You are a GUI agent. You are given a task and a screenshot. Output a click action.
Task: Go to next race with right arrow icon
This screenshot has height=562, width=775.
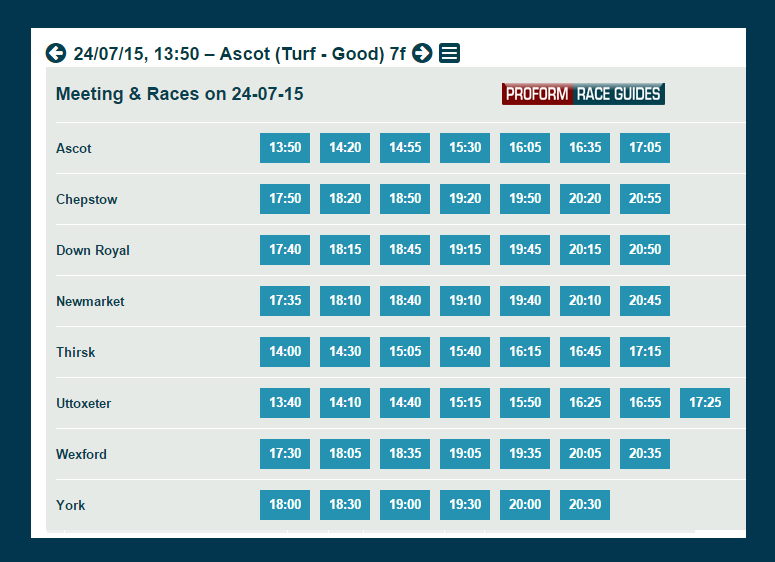click(422, 53)
